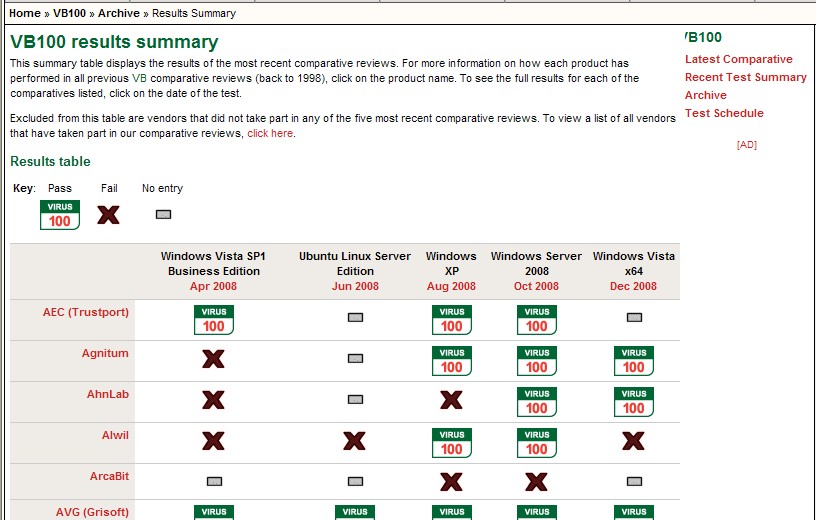Open the Aug 2008 test results
Screen dimensions: 816x520
pos(451,286)
